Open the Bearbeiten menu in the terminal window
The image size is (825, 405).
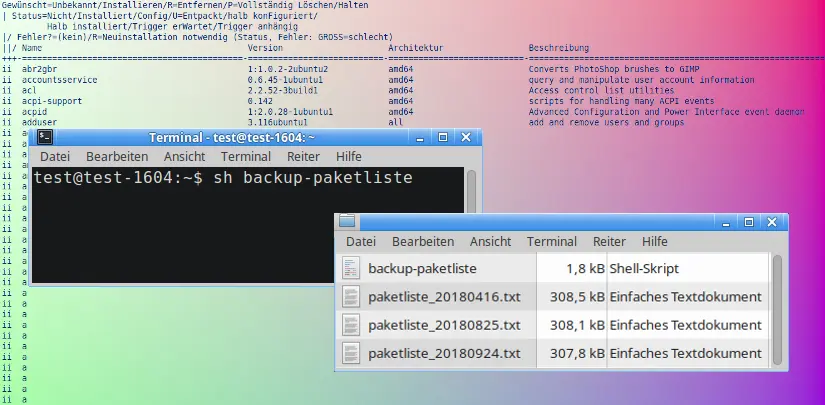coord(117,157)
